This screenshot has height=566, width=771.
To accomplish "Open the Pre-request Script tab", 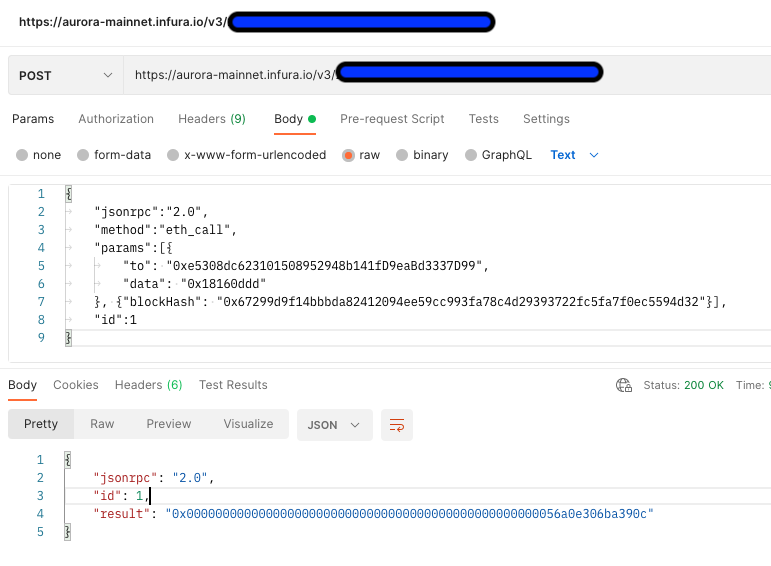I will click(x=392, y=119).
